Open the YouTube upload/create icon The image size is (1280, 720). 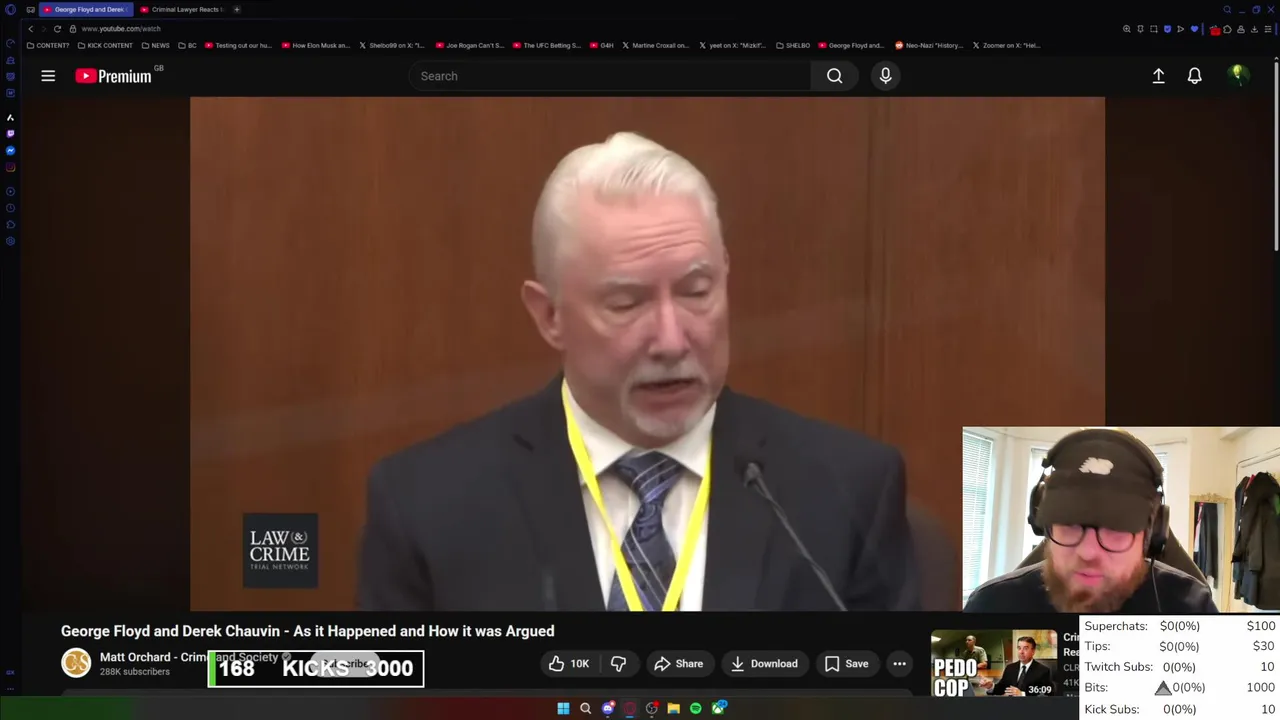pyautogui.click(x=1158, y=76)
